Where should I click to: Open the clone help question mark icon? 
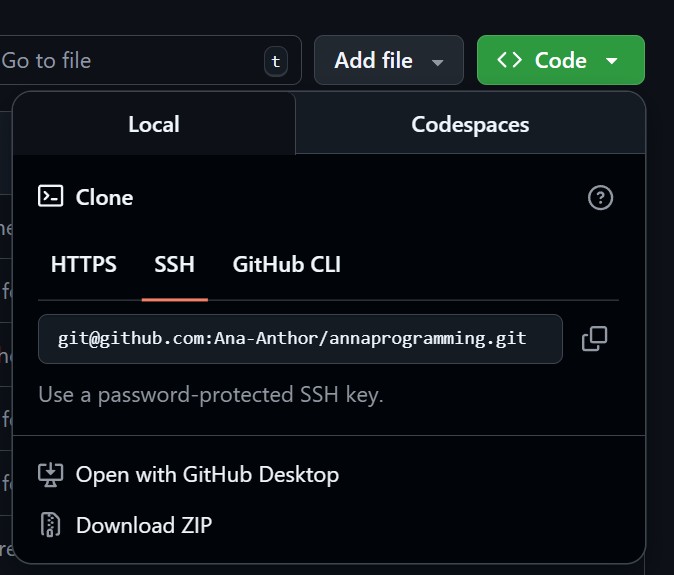tap(600, 198)
